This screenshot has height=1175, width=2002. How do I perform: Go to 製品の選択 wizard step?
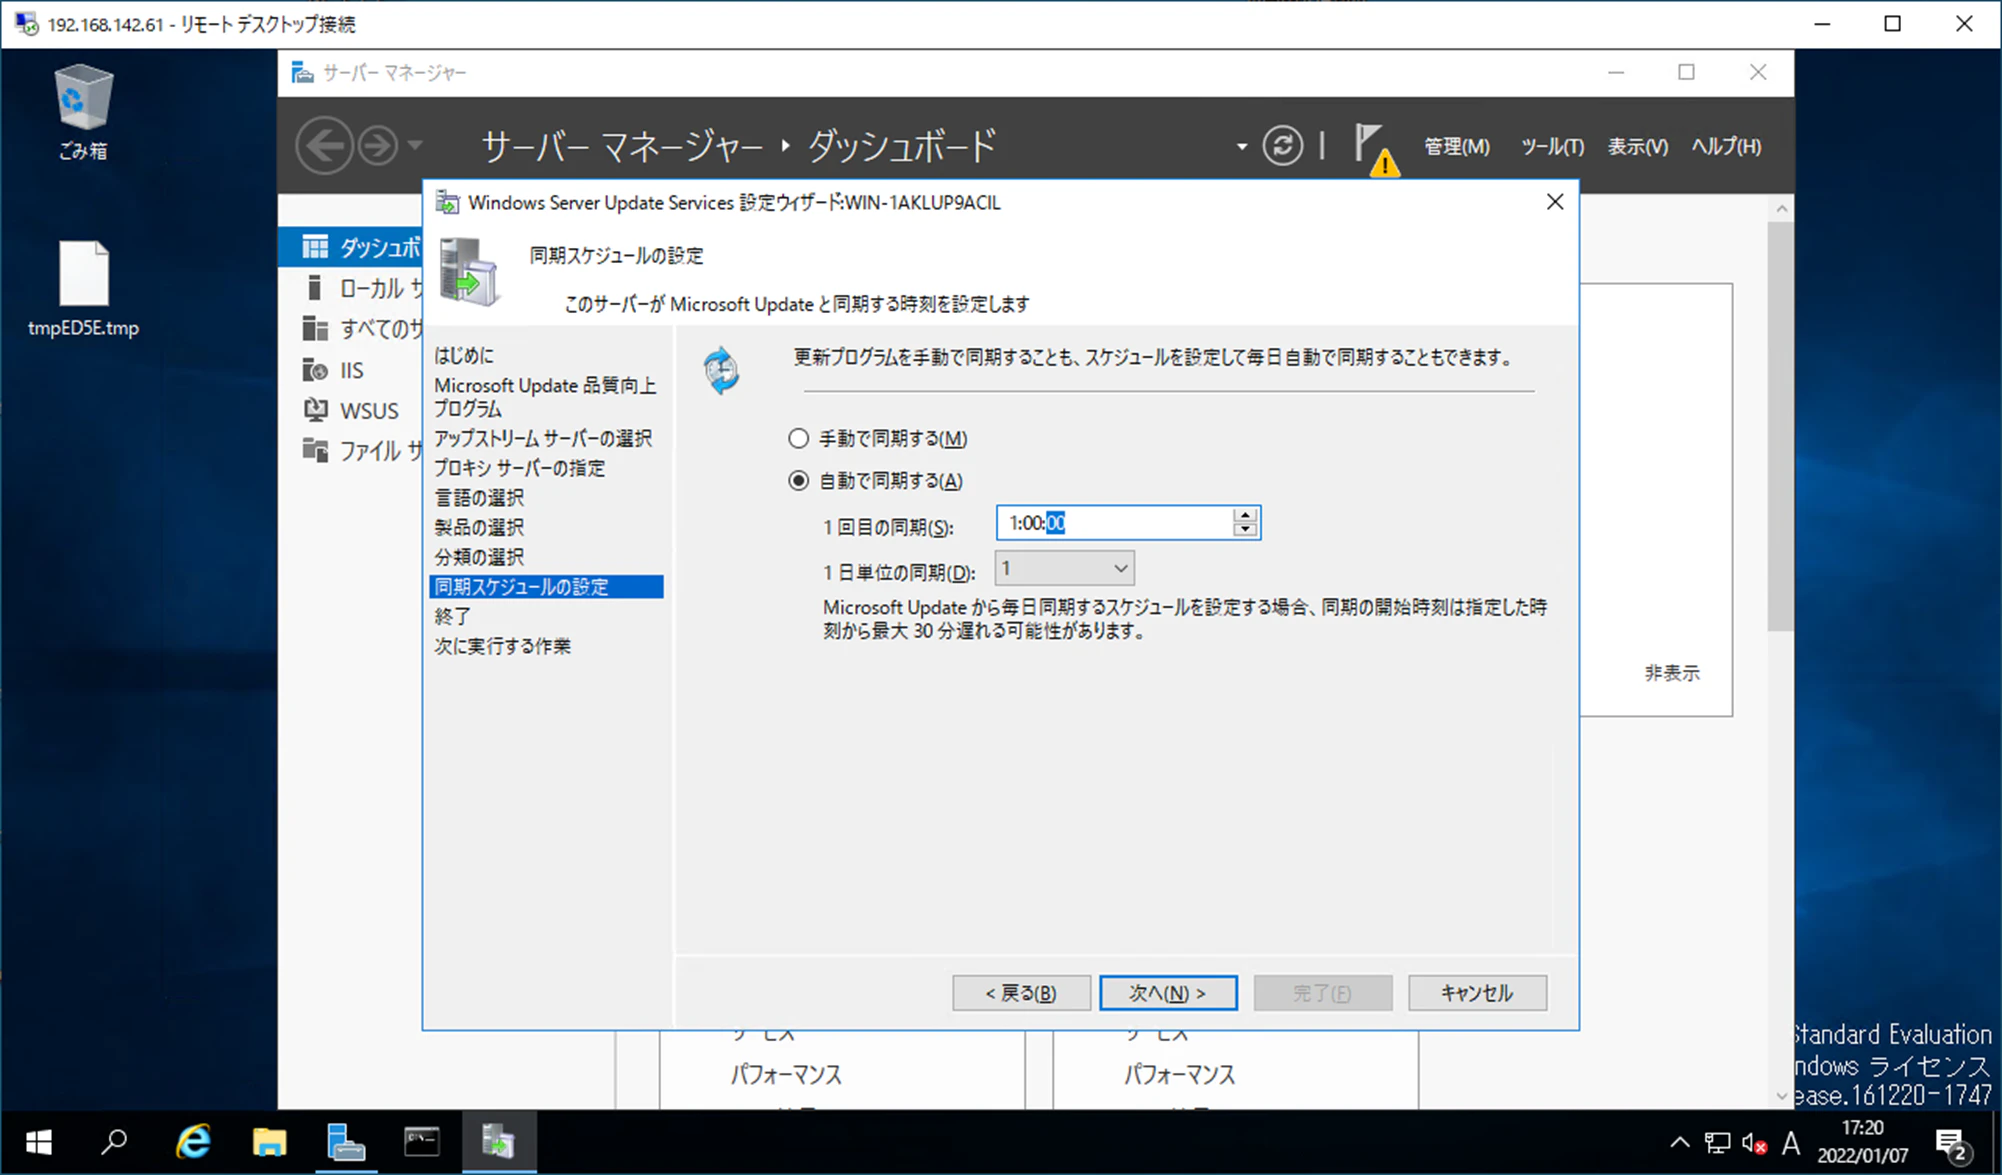[x=479, y=527]
